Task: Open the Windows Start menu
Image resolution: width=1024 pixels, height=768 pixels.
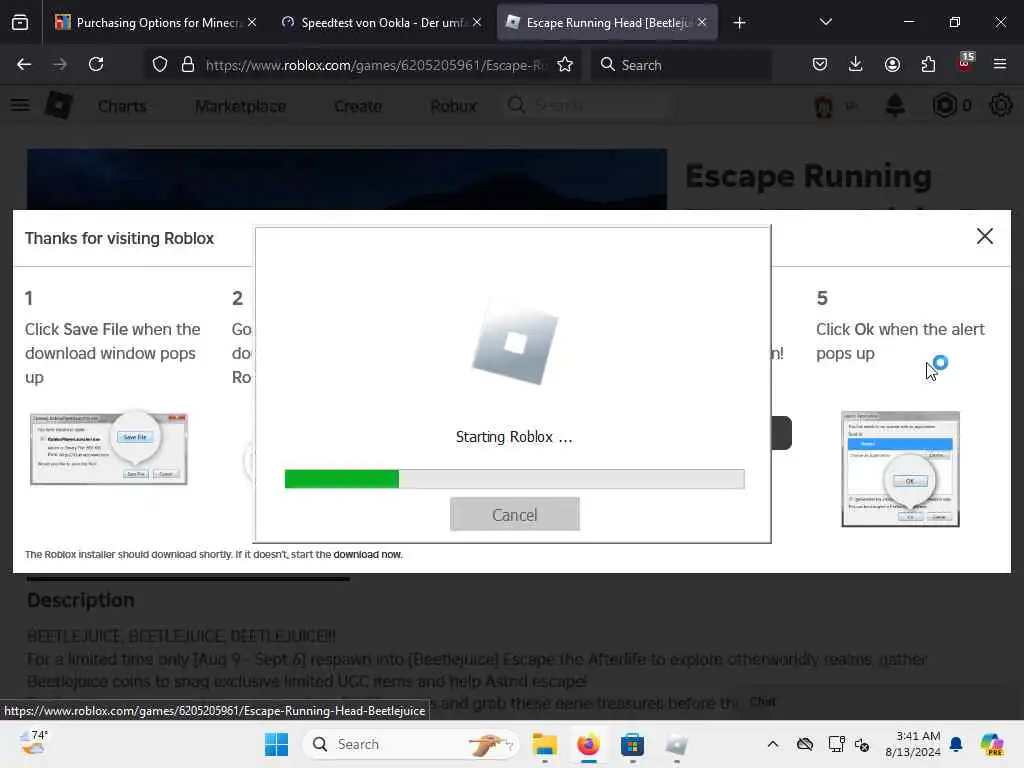Action: tap(276, 744)
